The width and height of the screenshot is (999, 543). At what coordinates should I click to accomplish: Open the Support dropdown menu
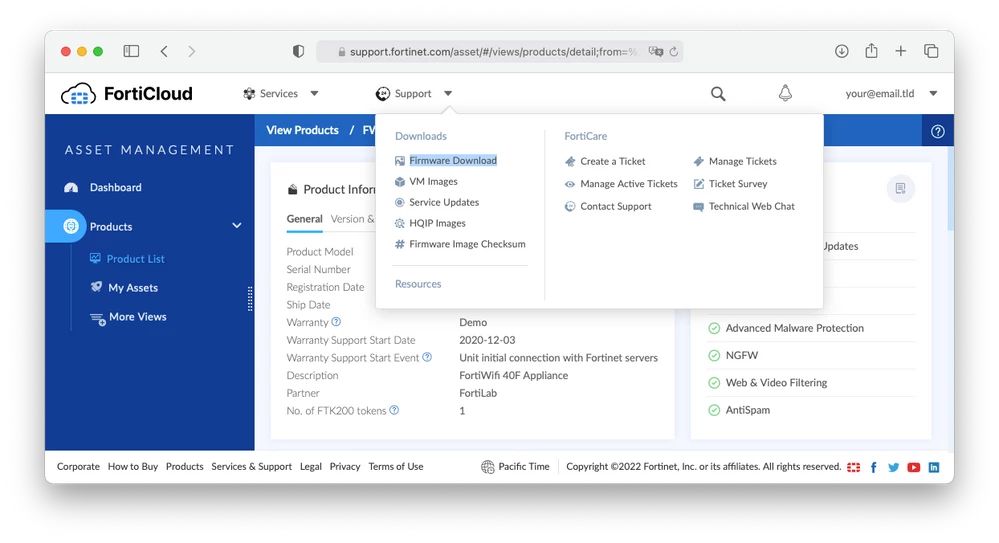pos(413,94)
